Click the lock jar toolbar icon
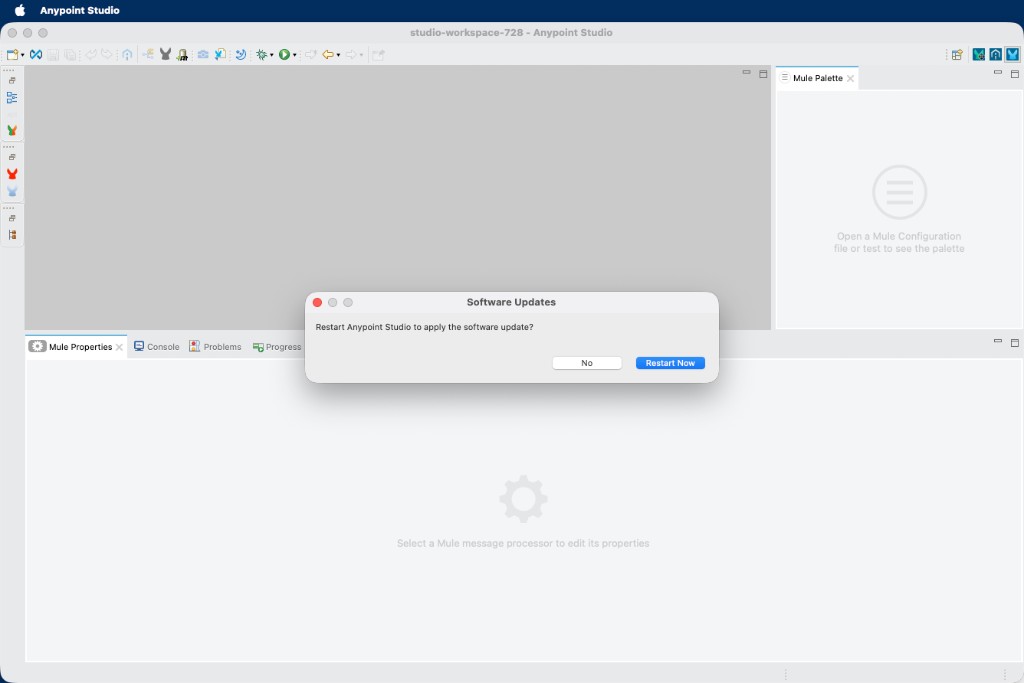1024x683 pixels. tap(182, 55)
